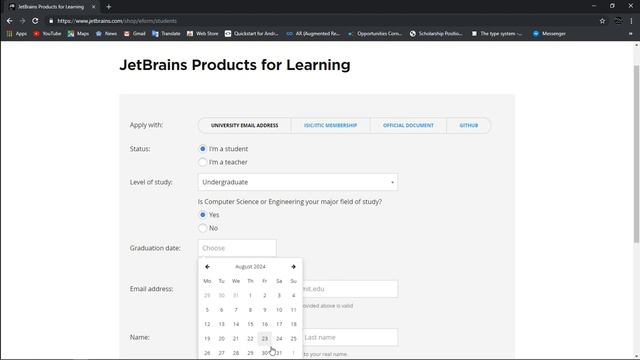Go to next month in the calendar
The height and width of the screenshot is (360, 640).
pos(293,267)
